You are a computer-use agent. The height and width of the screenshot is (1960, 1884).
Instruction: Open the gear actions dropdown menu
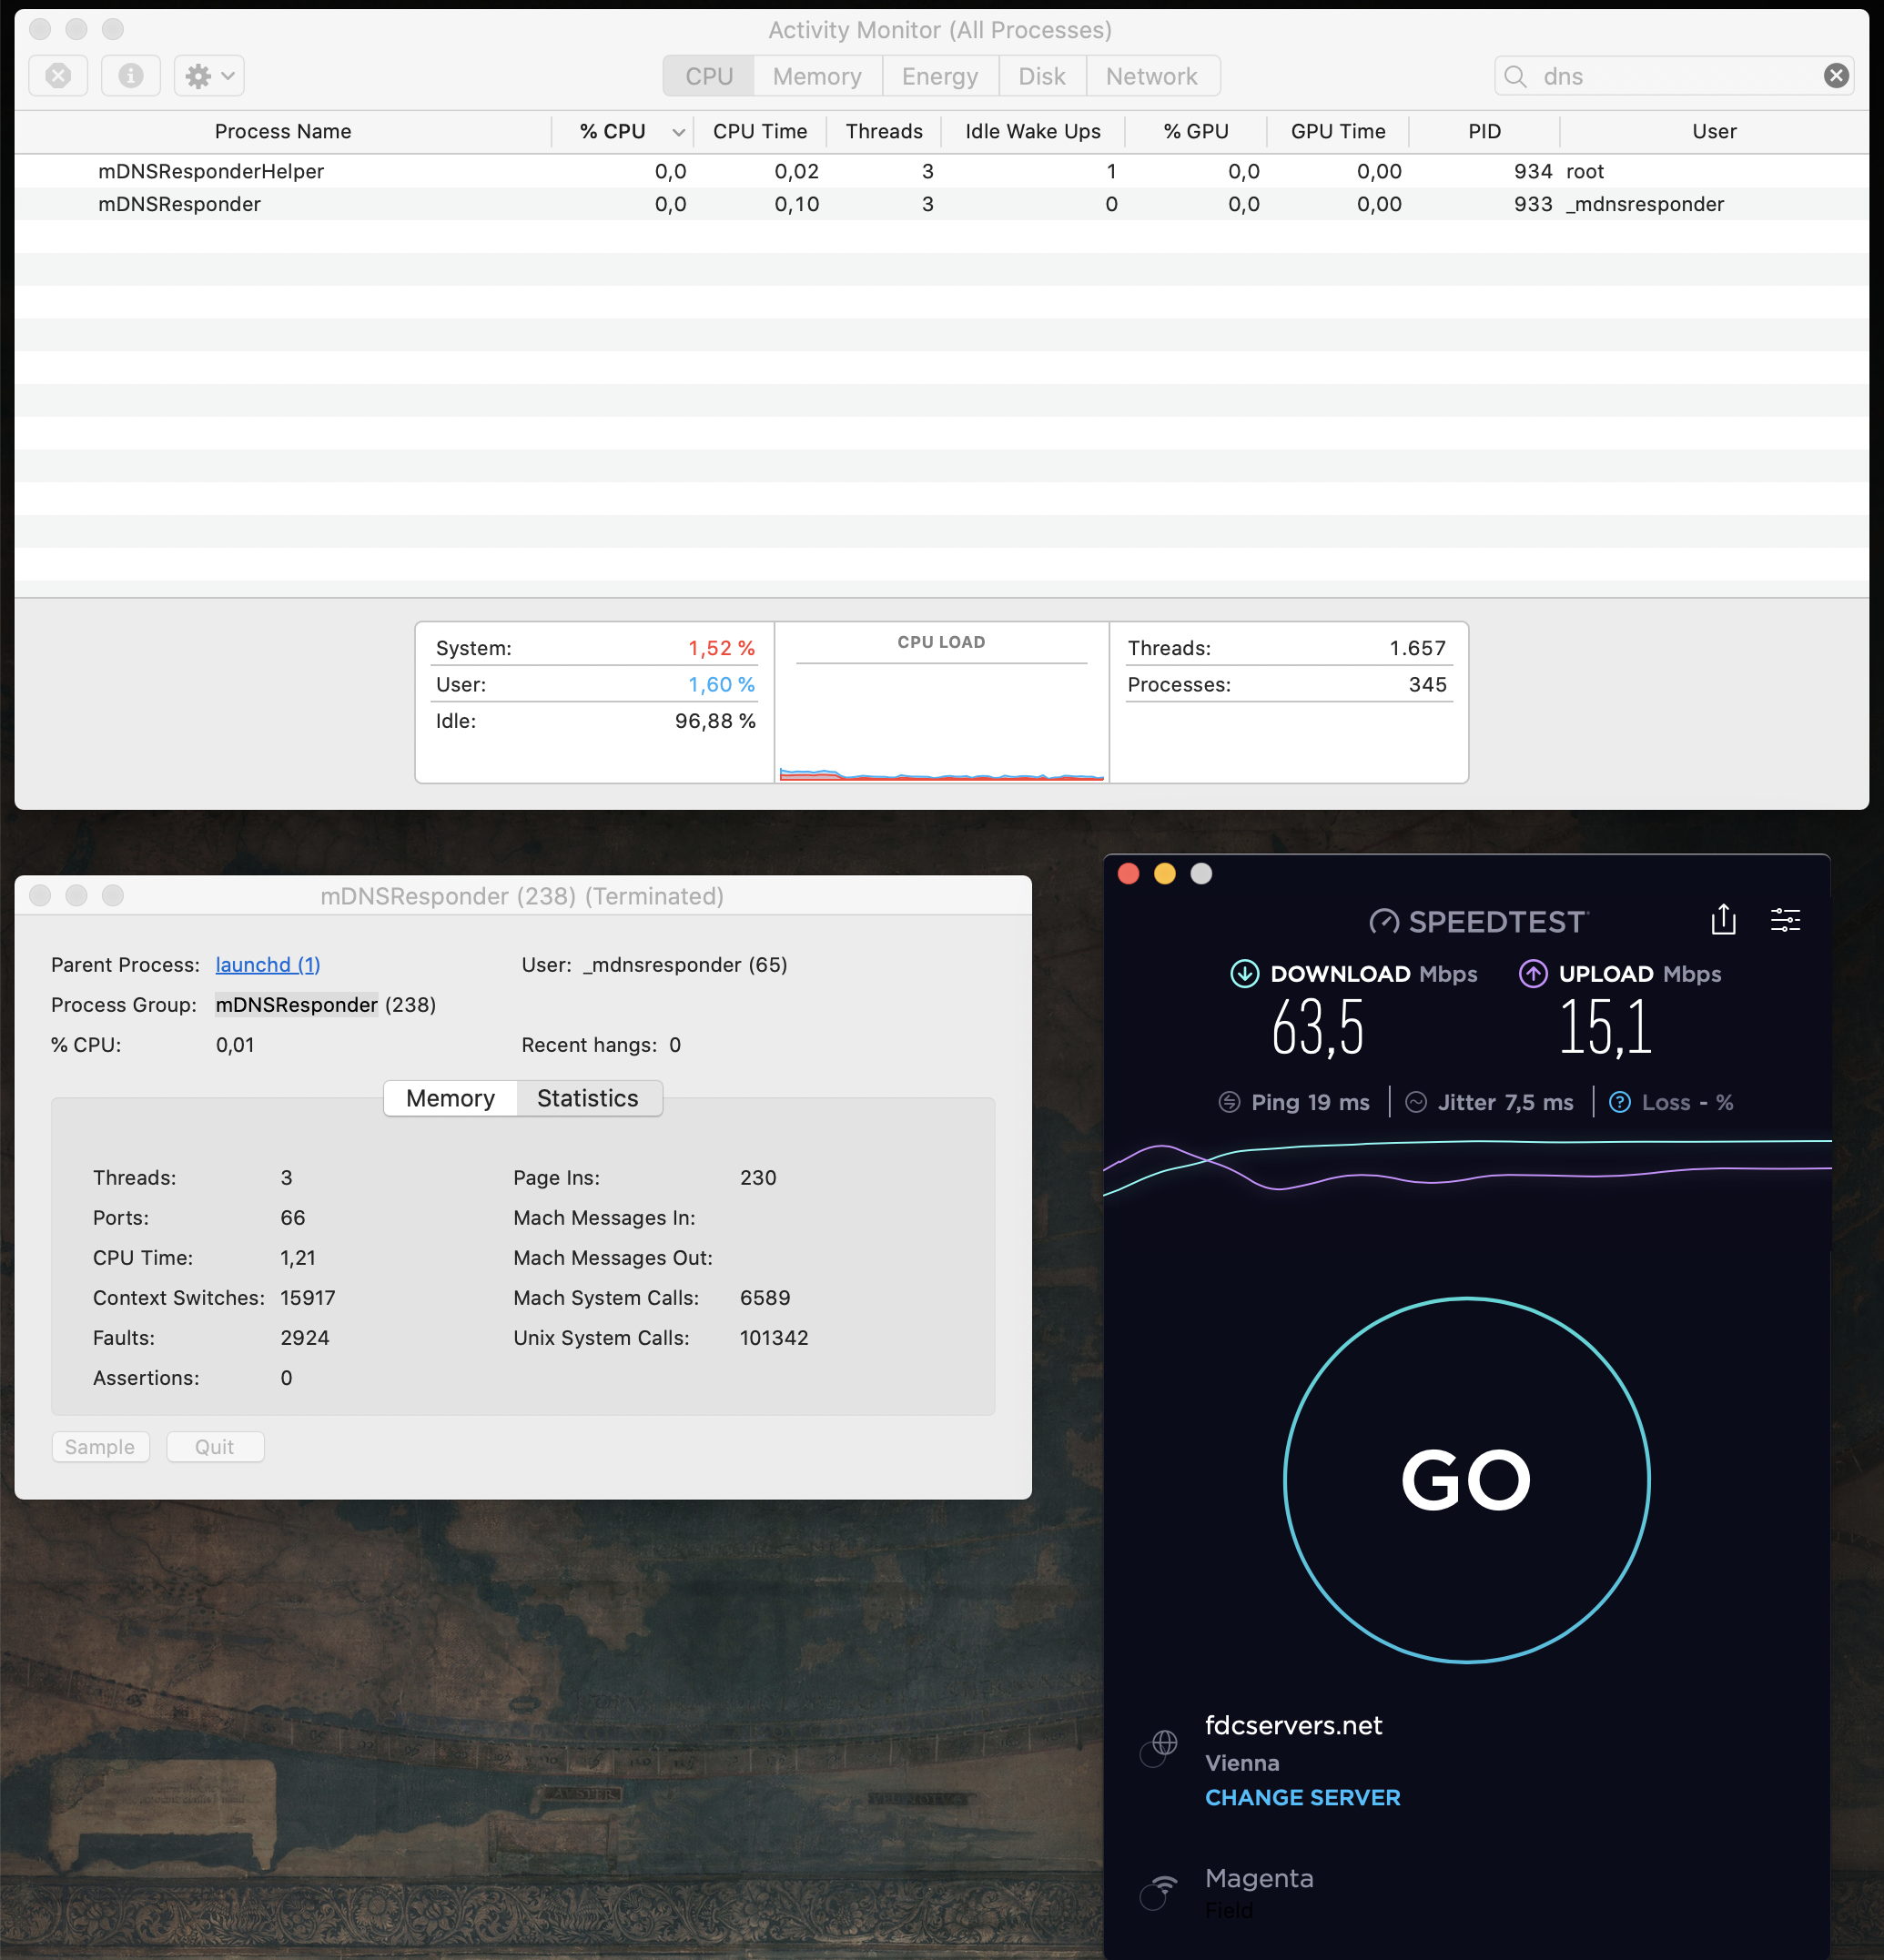[x=209, y=76]
